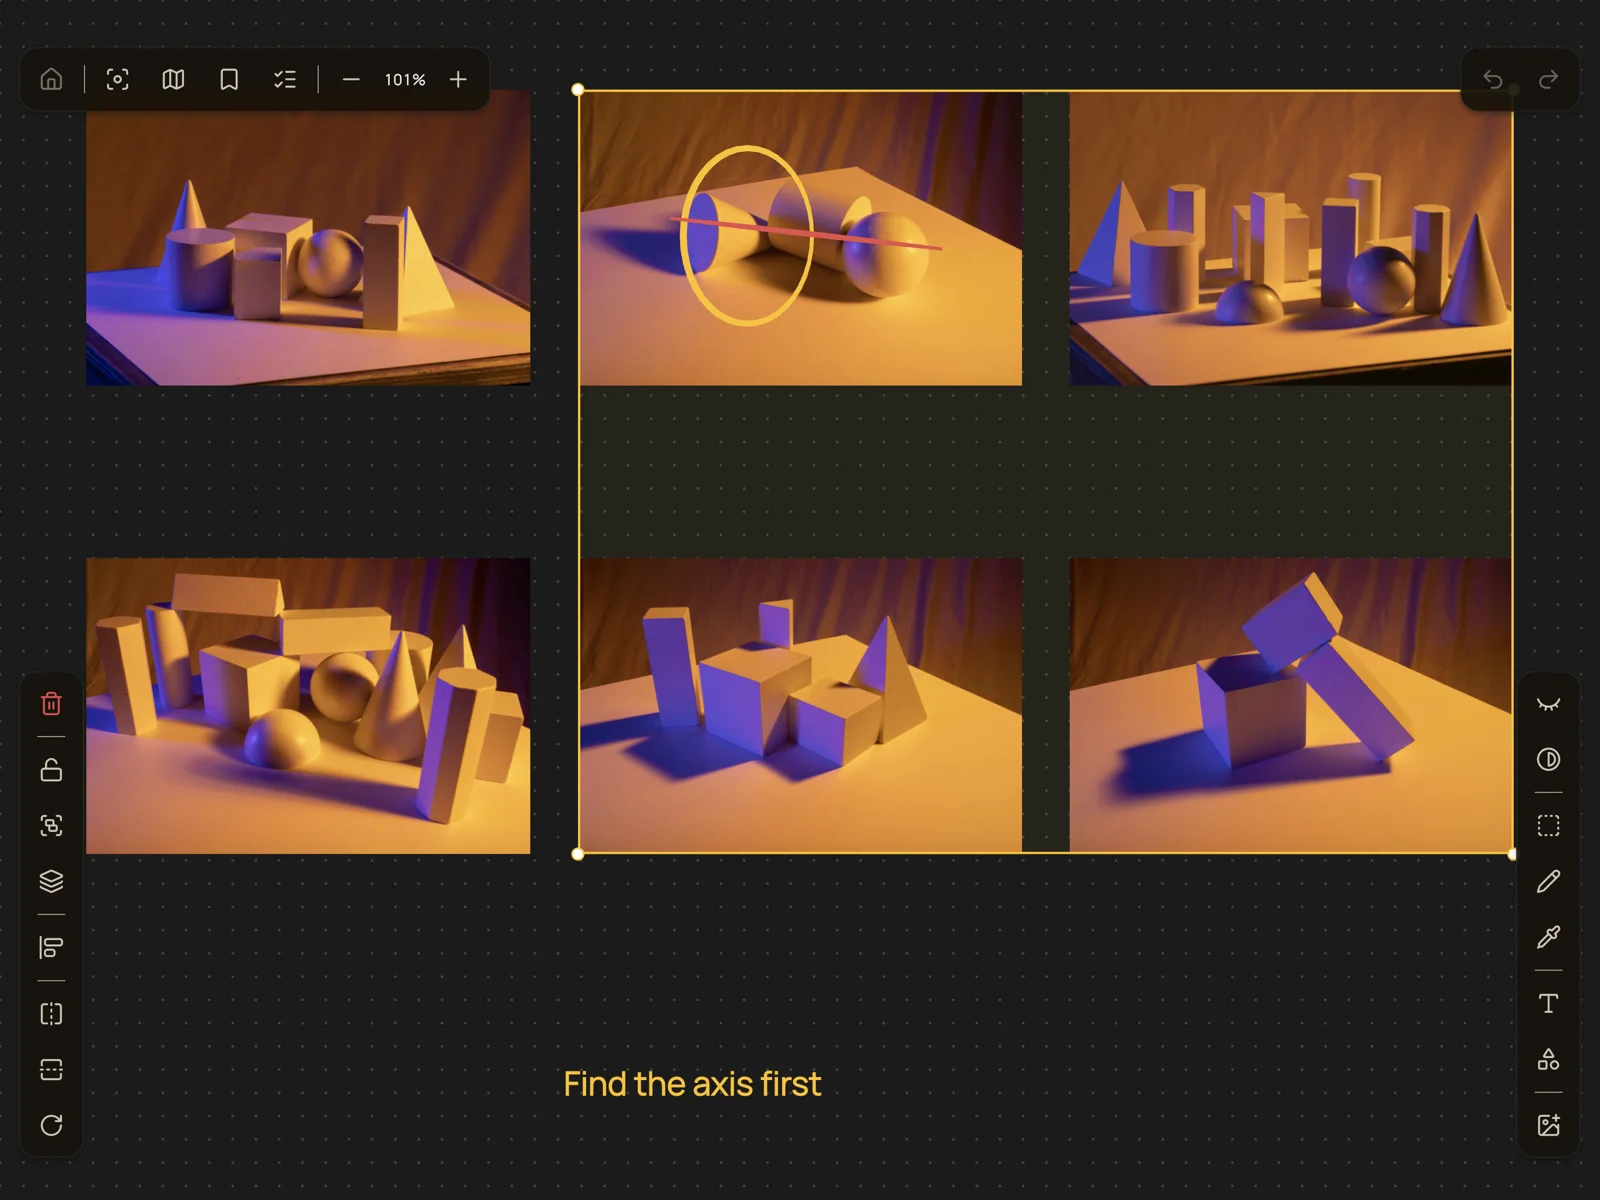Image resolution: width=1600 pixels, height=1200 pixels.
Task: Select the eyedropper color picker tool
Action: click(1548, 937)
